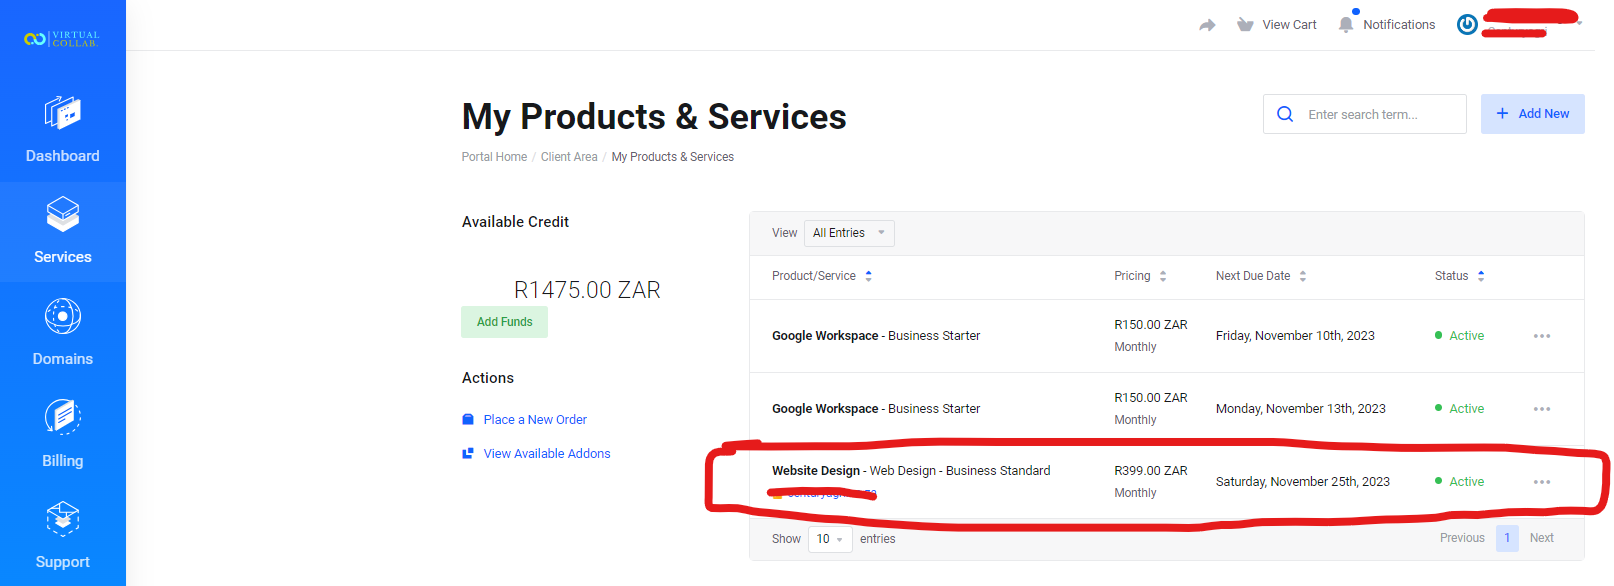Open the Services sidebar icon

coord(62,214)
